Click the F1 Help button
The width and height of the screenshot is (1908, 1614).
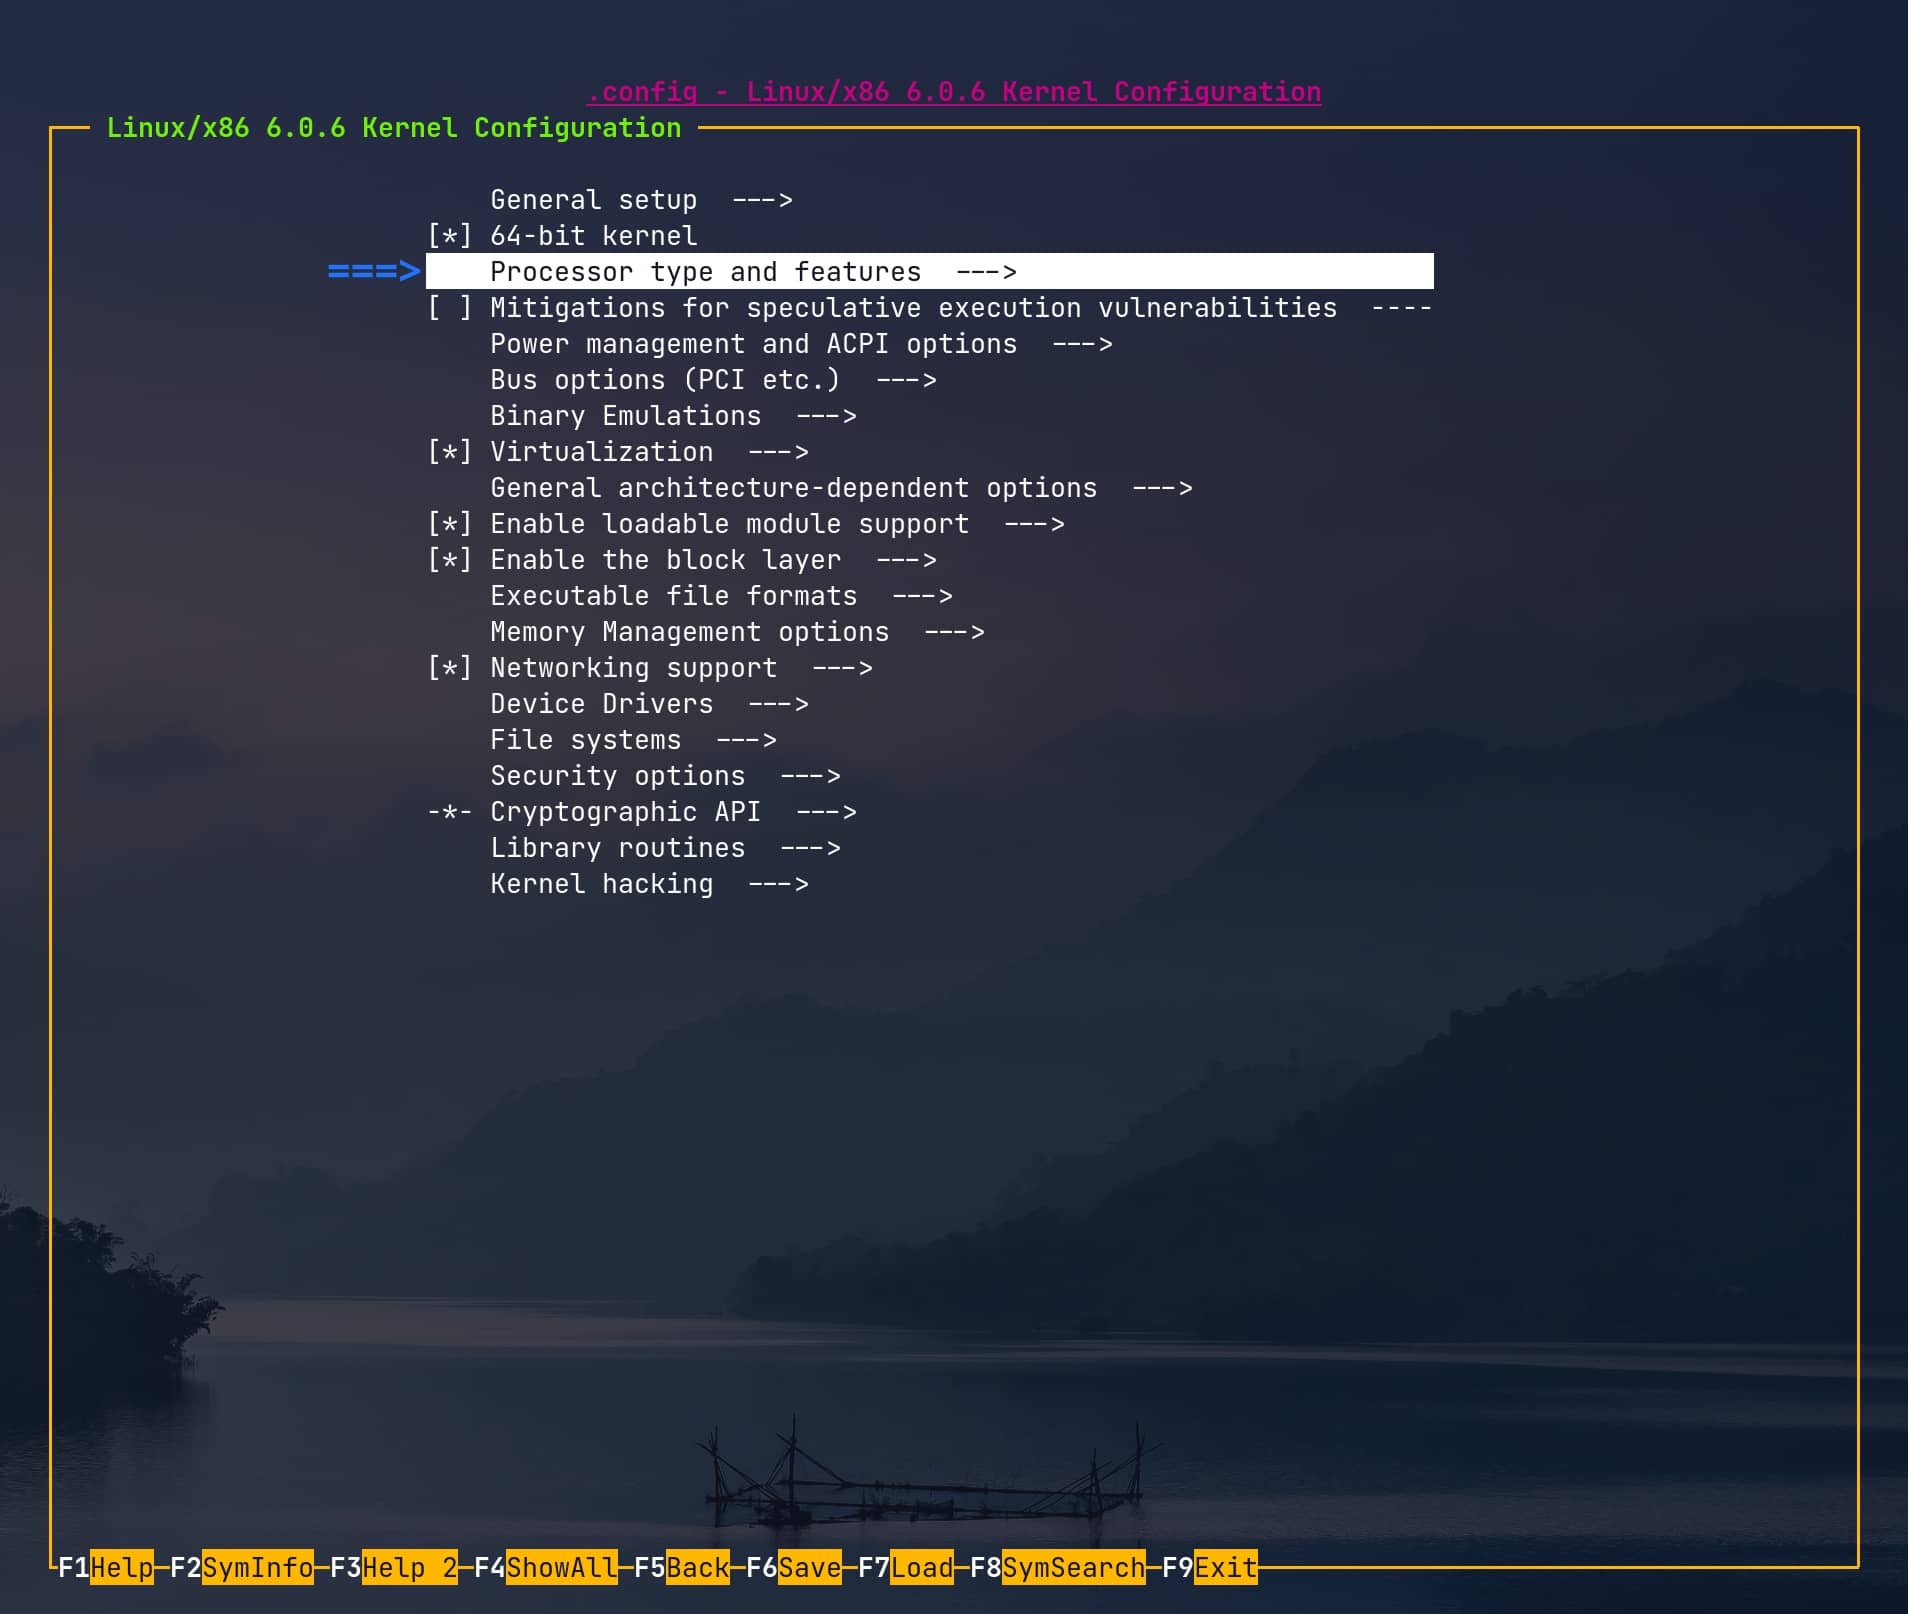tap(106, 1567)
